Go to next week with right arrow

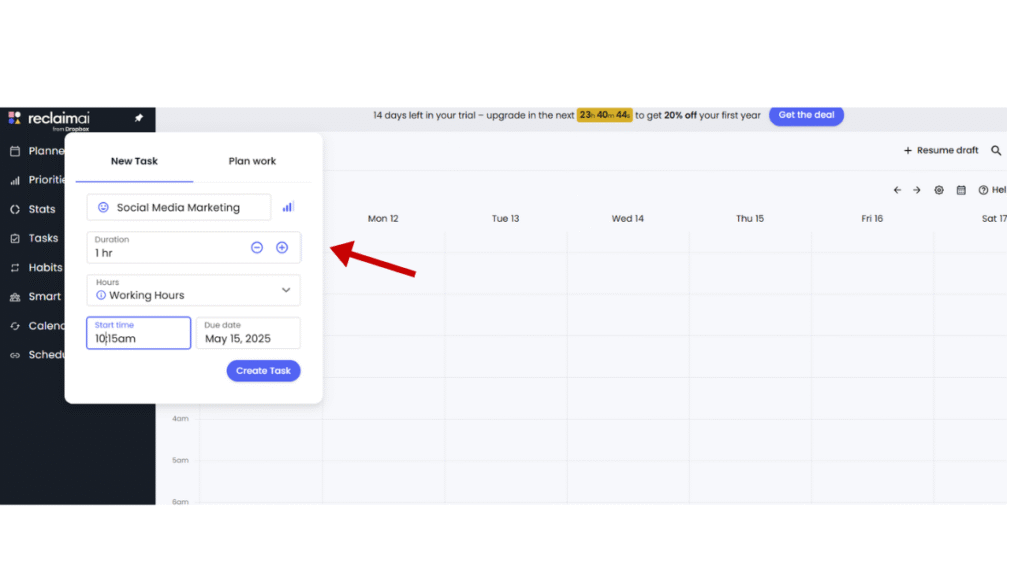point(916,190)
